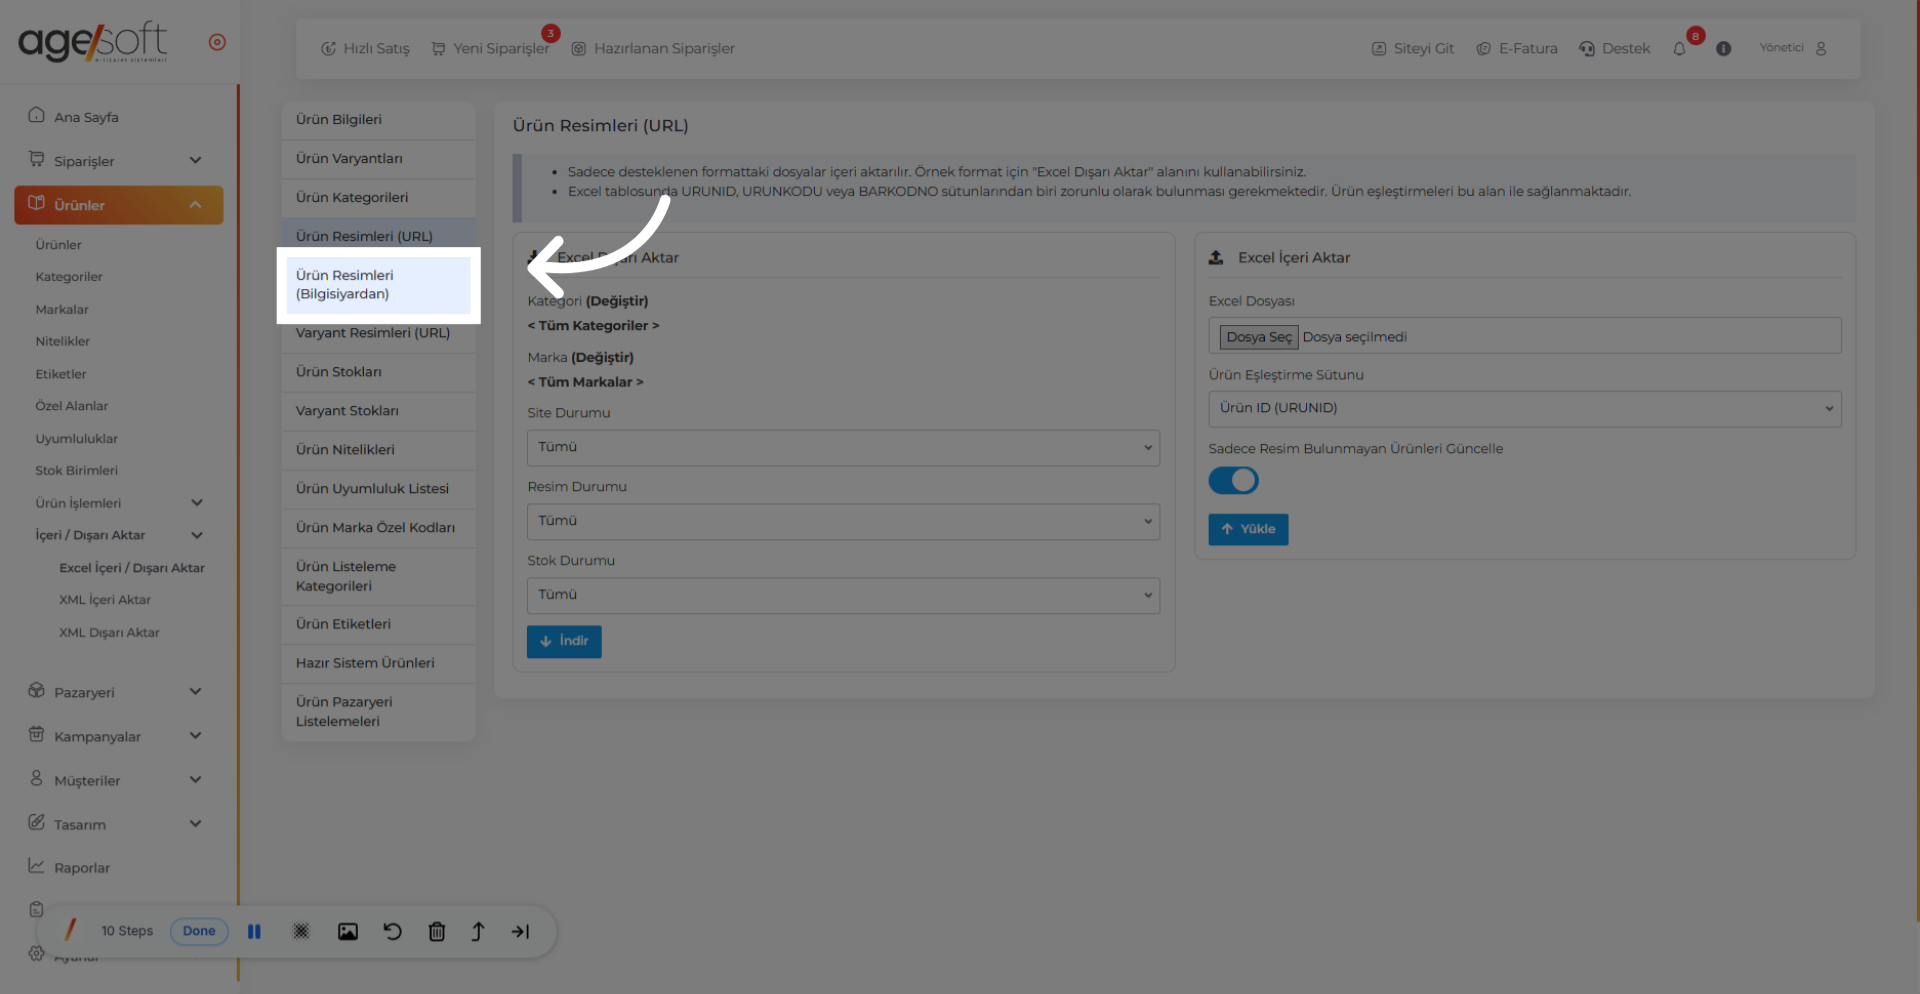Open Ayarlar gear icon in sidebar

(36, 953)
